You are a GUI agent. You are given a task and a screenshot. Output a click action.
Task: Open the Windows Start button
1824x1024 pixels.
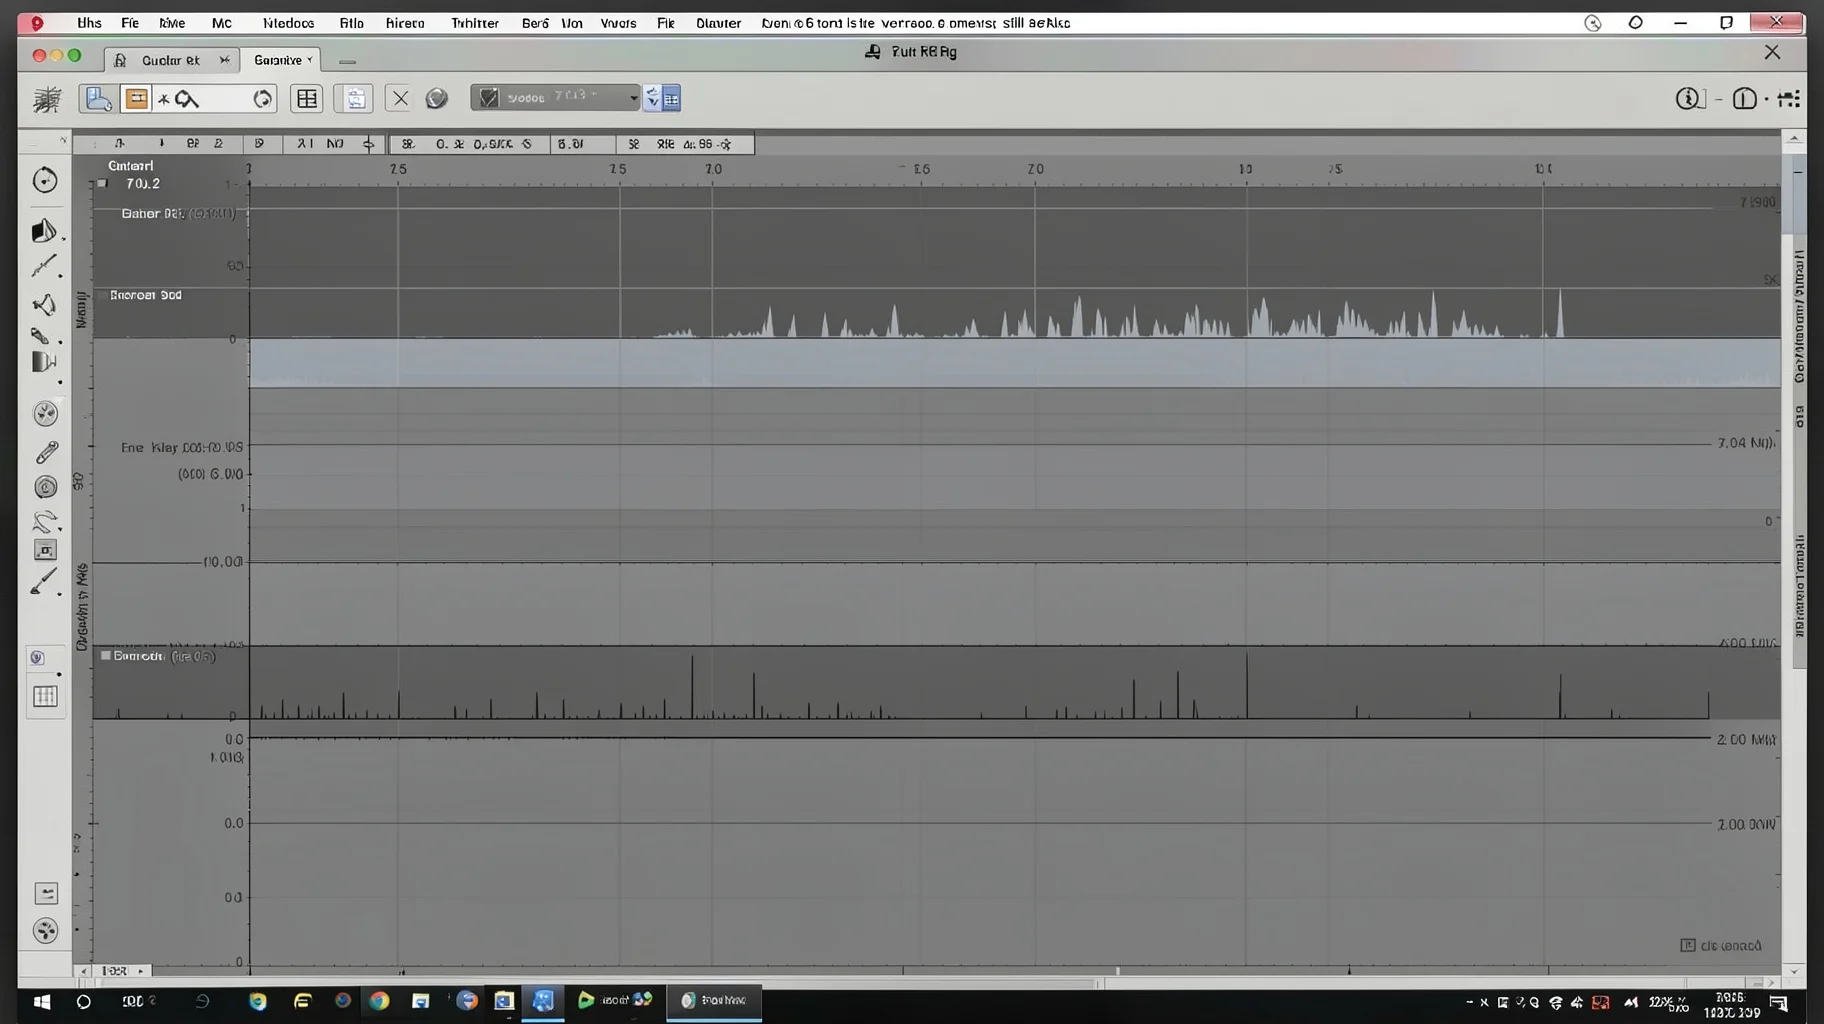pos(42,1001)
